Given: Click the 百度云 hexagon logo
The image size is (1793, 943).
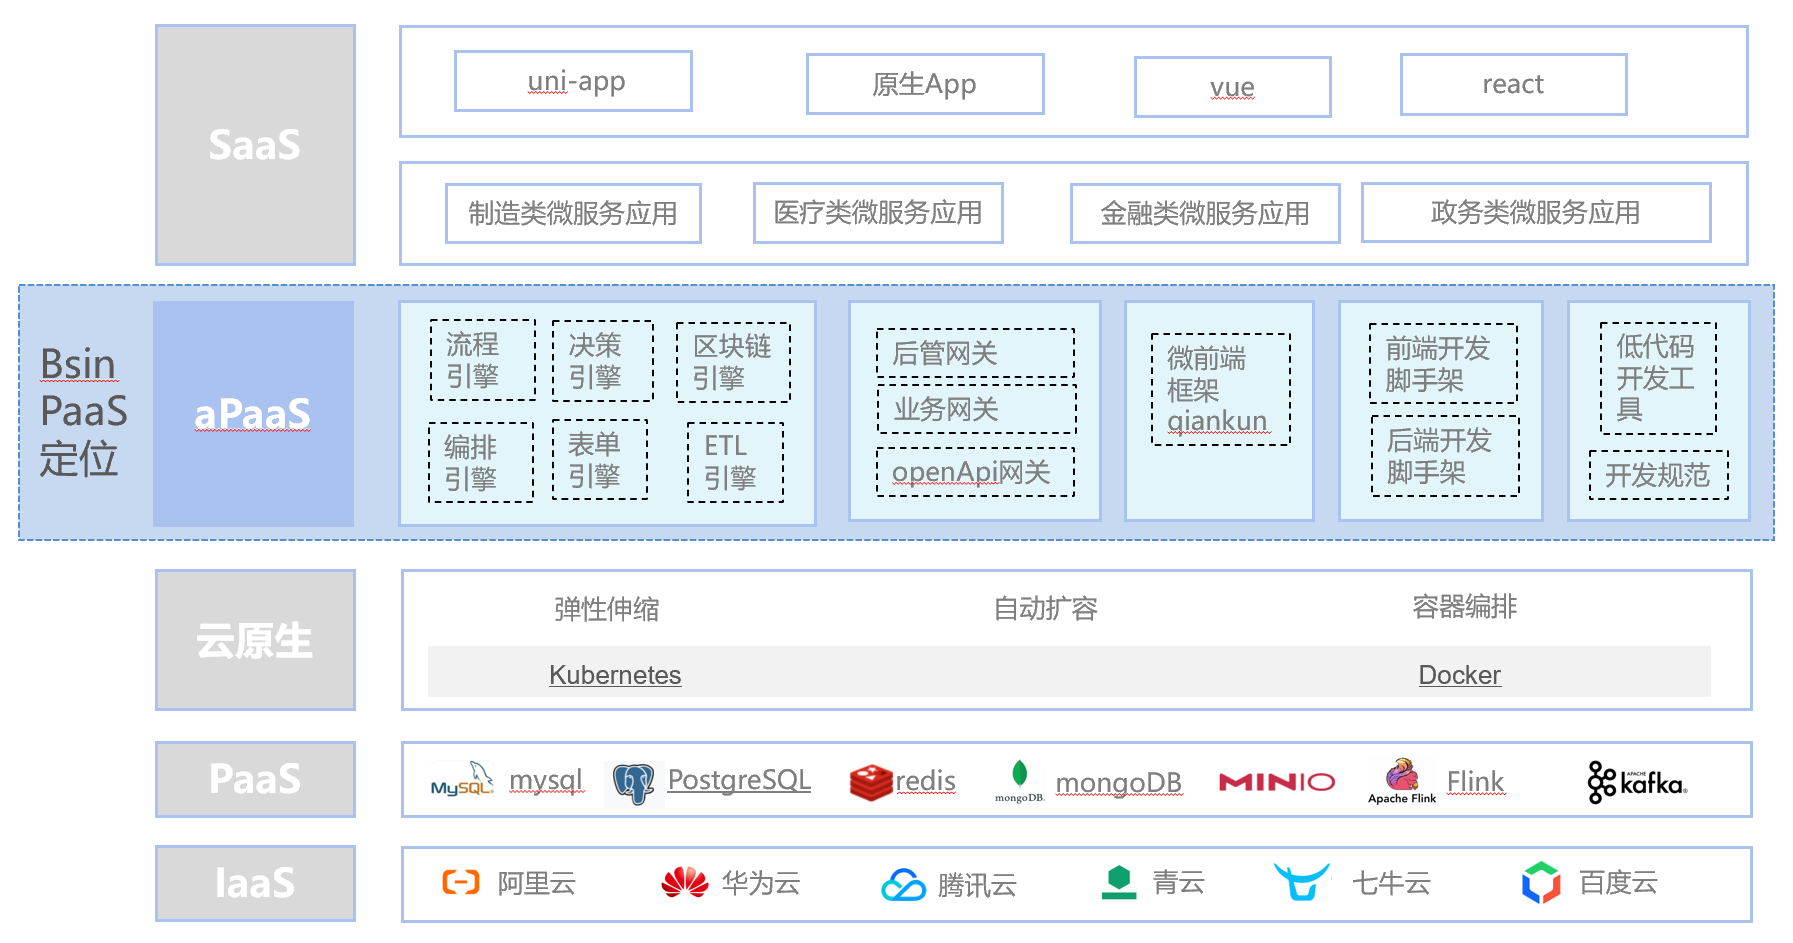Looking at the screenshot, I should coord(1541,883).
